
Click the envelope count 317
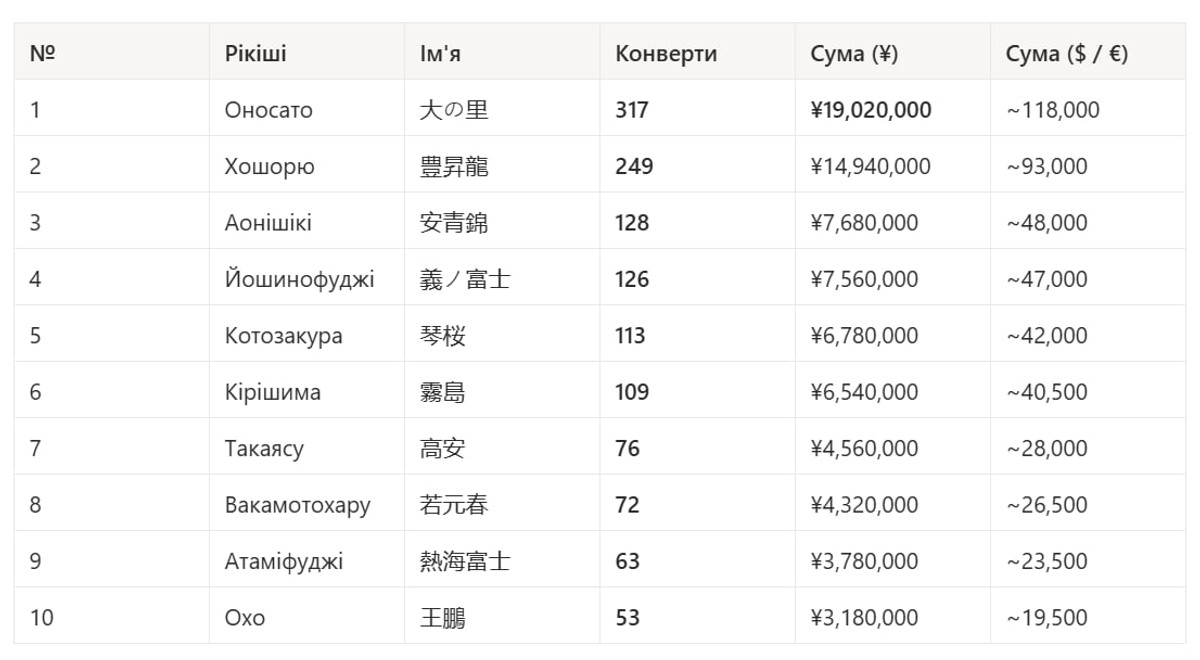pos(632,110)
